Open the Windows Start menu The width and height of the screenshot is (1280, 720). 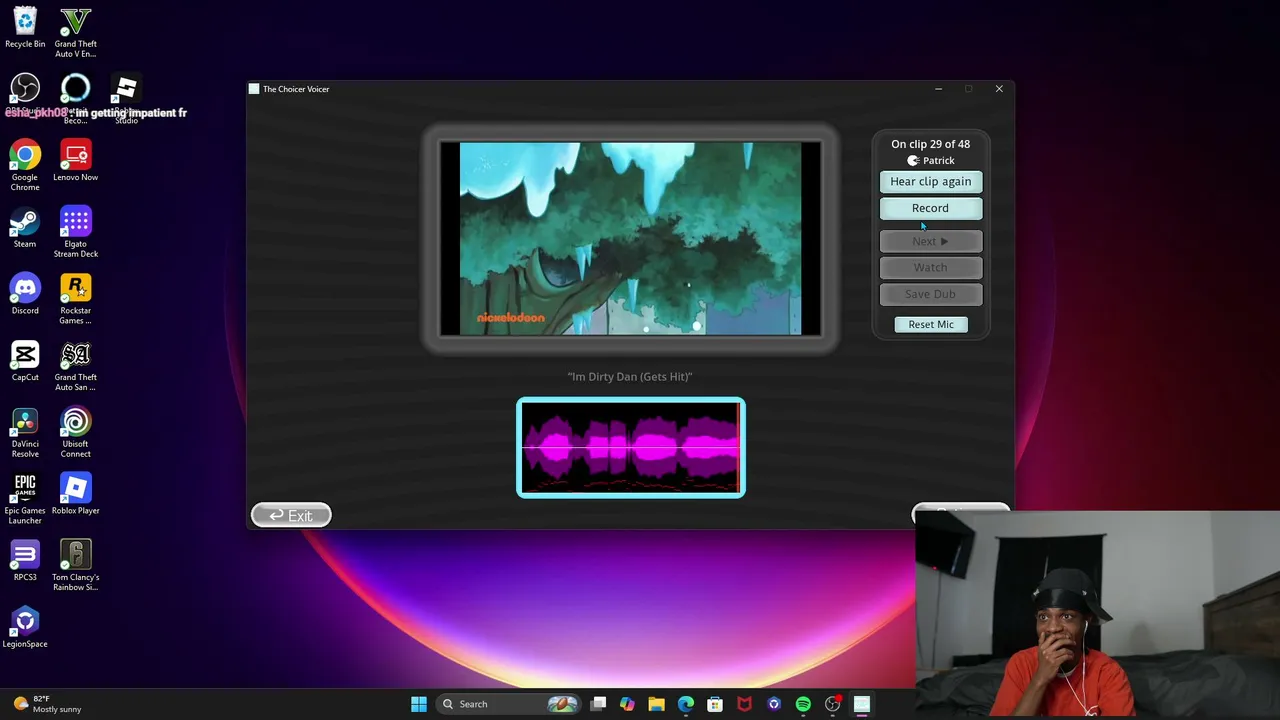tap(419, 704)
